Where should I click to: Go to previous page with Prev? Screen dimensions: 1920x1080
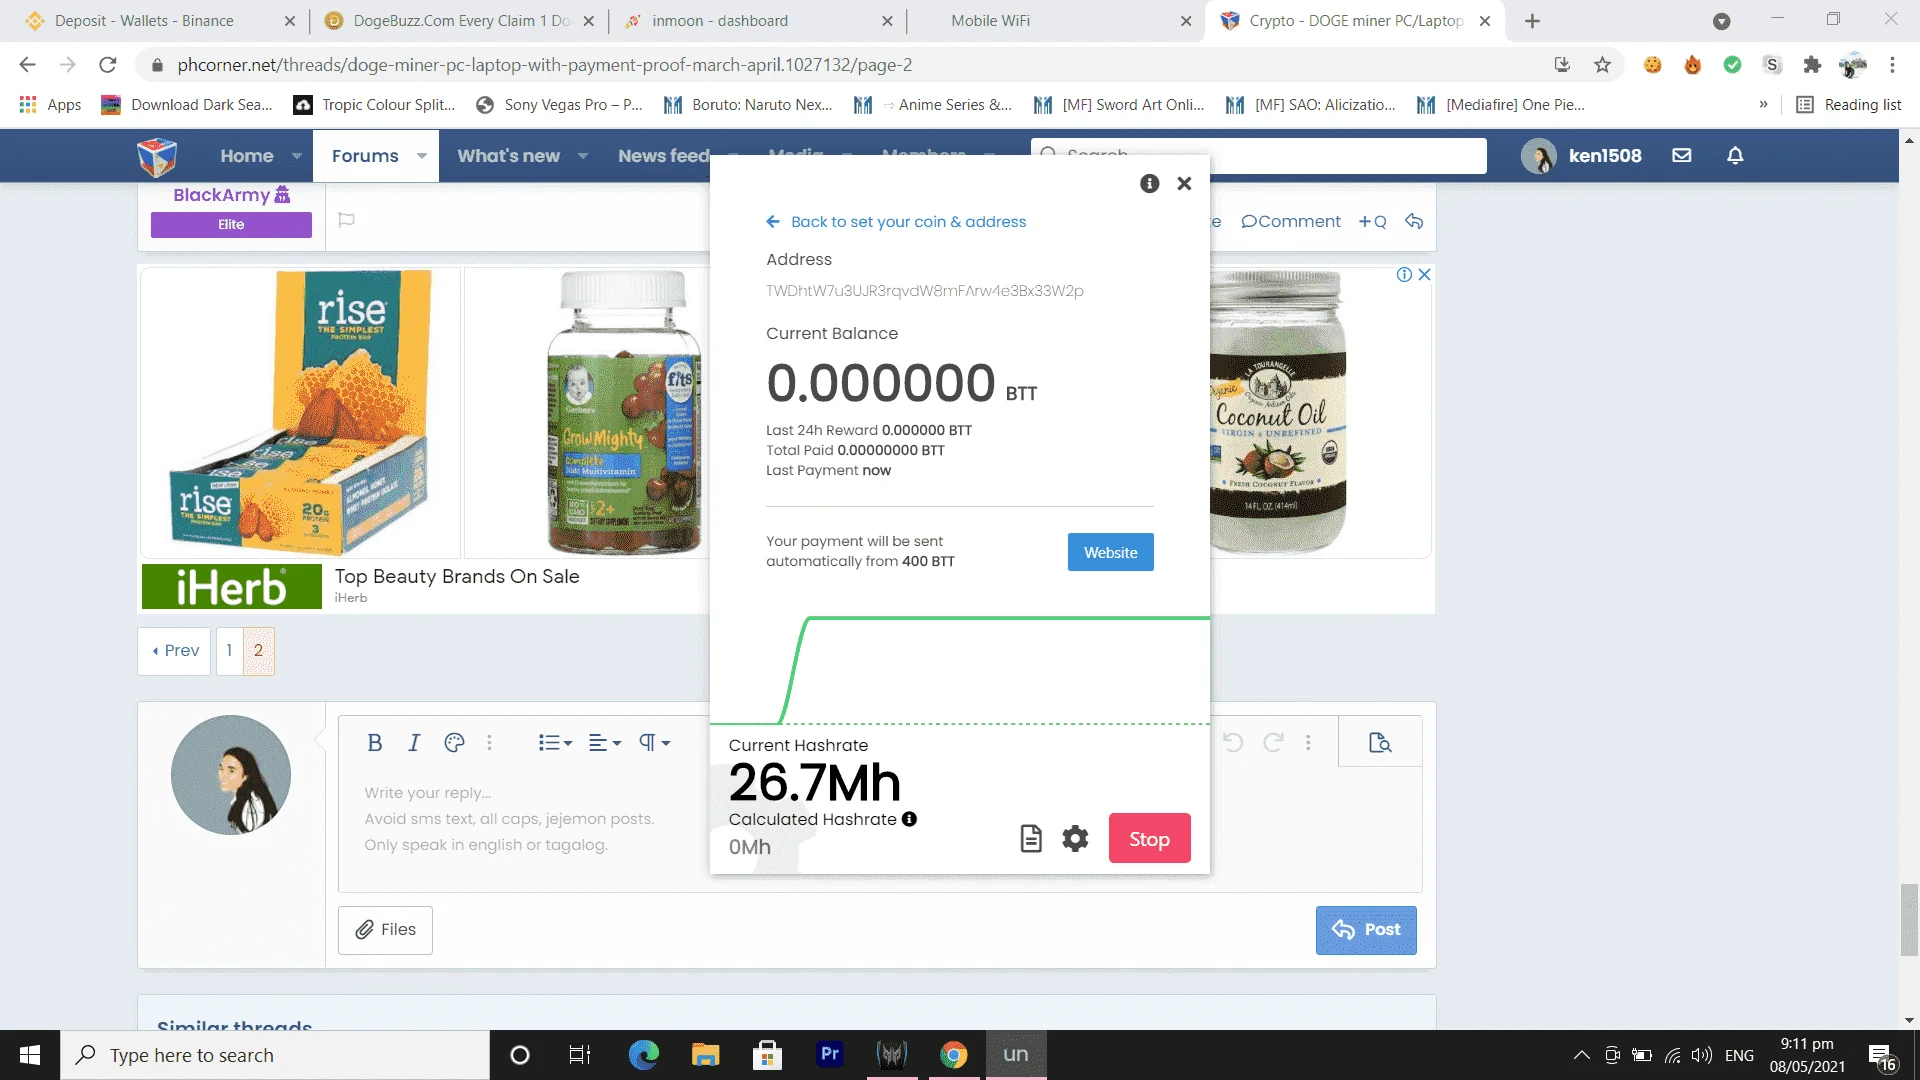coord(175,651)
